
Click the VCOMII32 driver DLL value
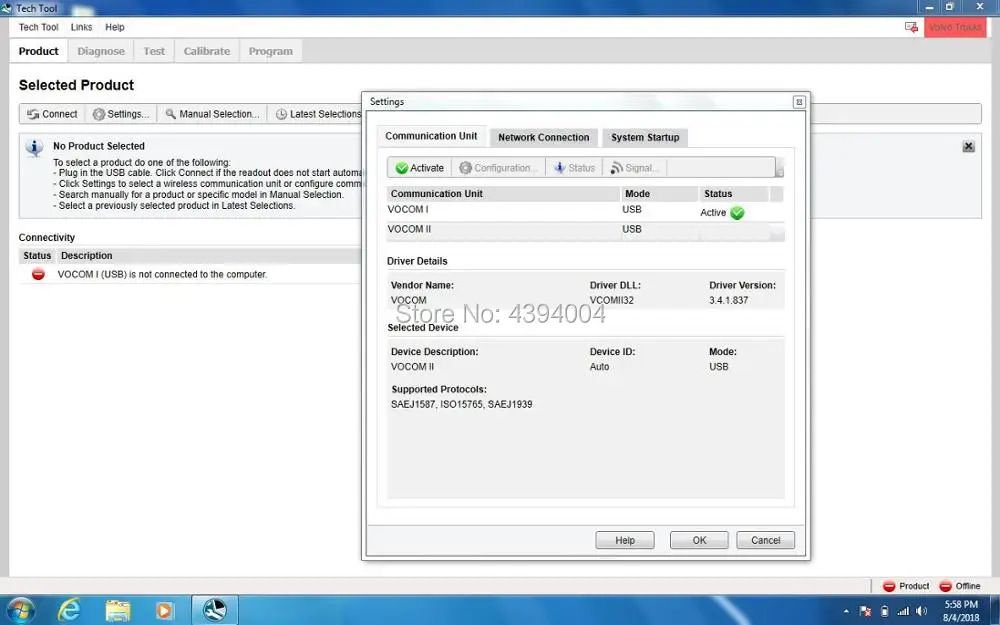click(612, 300)
